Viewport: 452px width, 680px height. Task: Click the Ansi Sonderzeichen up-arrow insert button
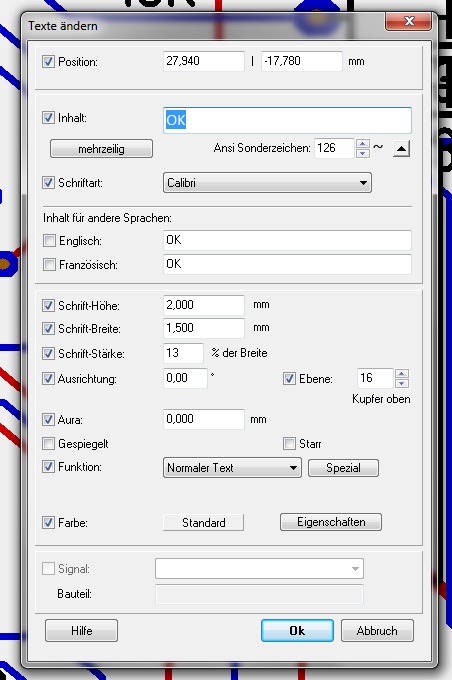401,149
